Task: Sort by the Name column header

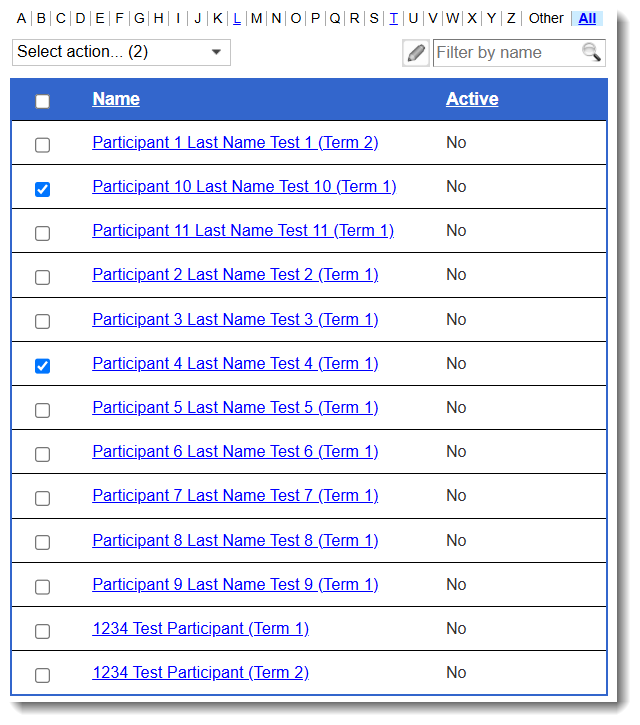Action: coord(116,99)
